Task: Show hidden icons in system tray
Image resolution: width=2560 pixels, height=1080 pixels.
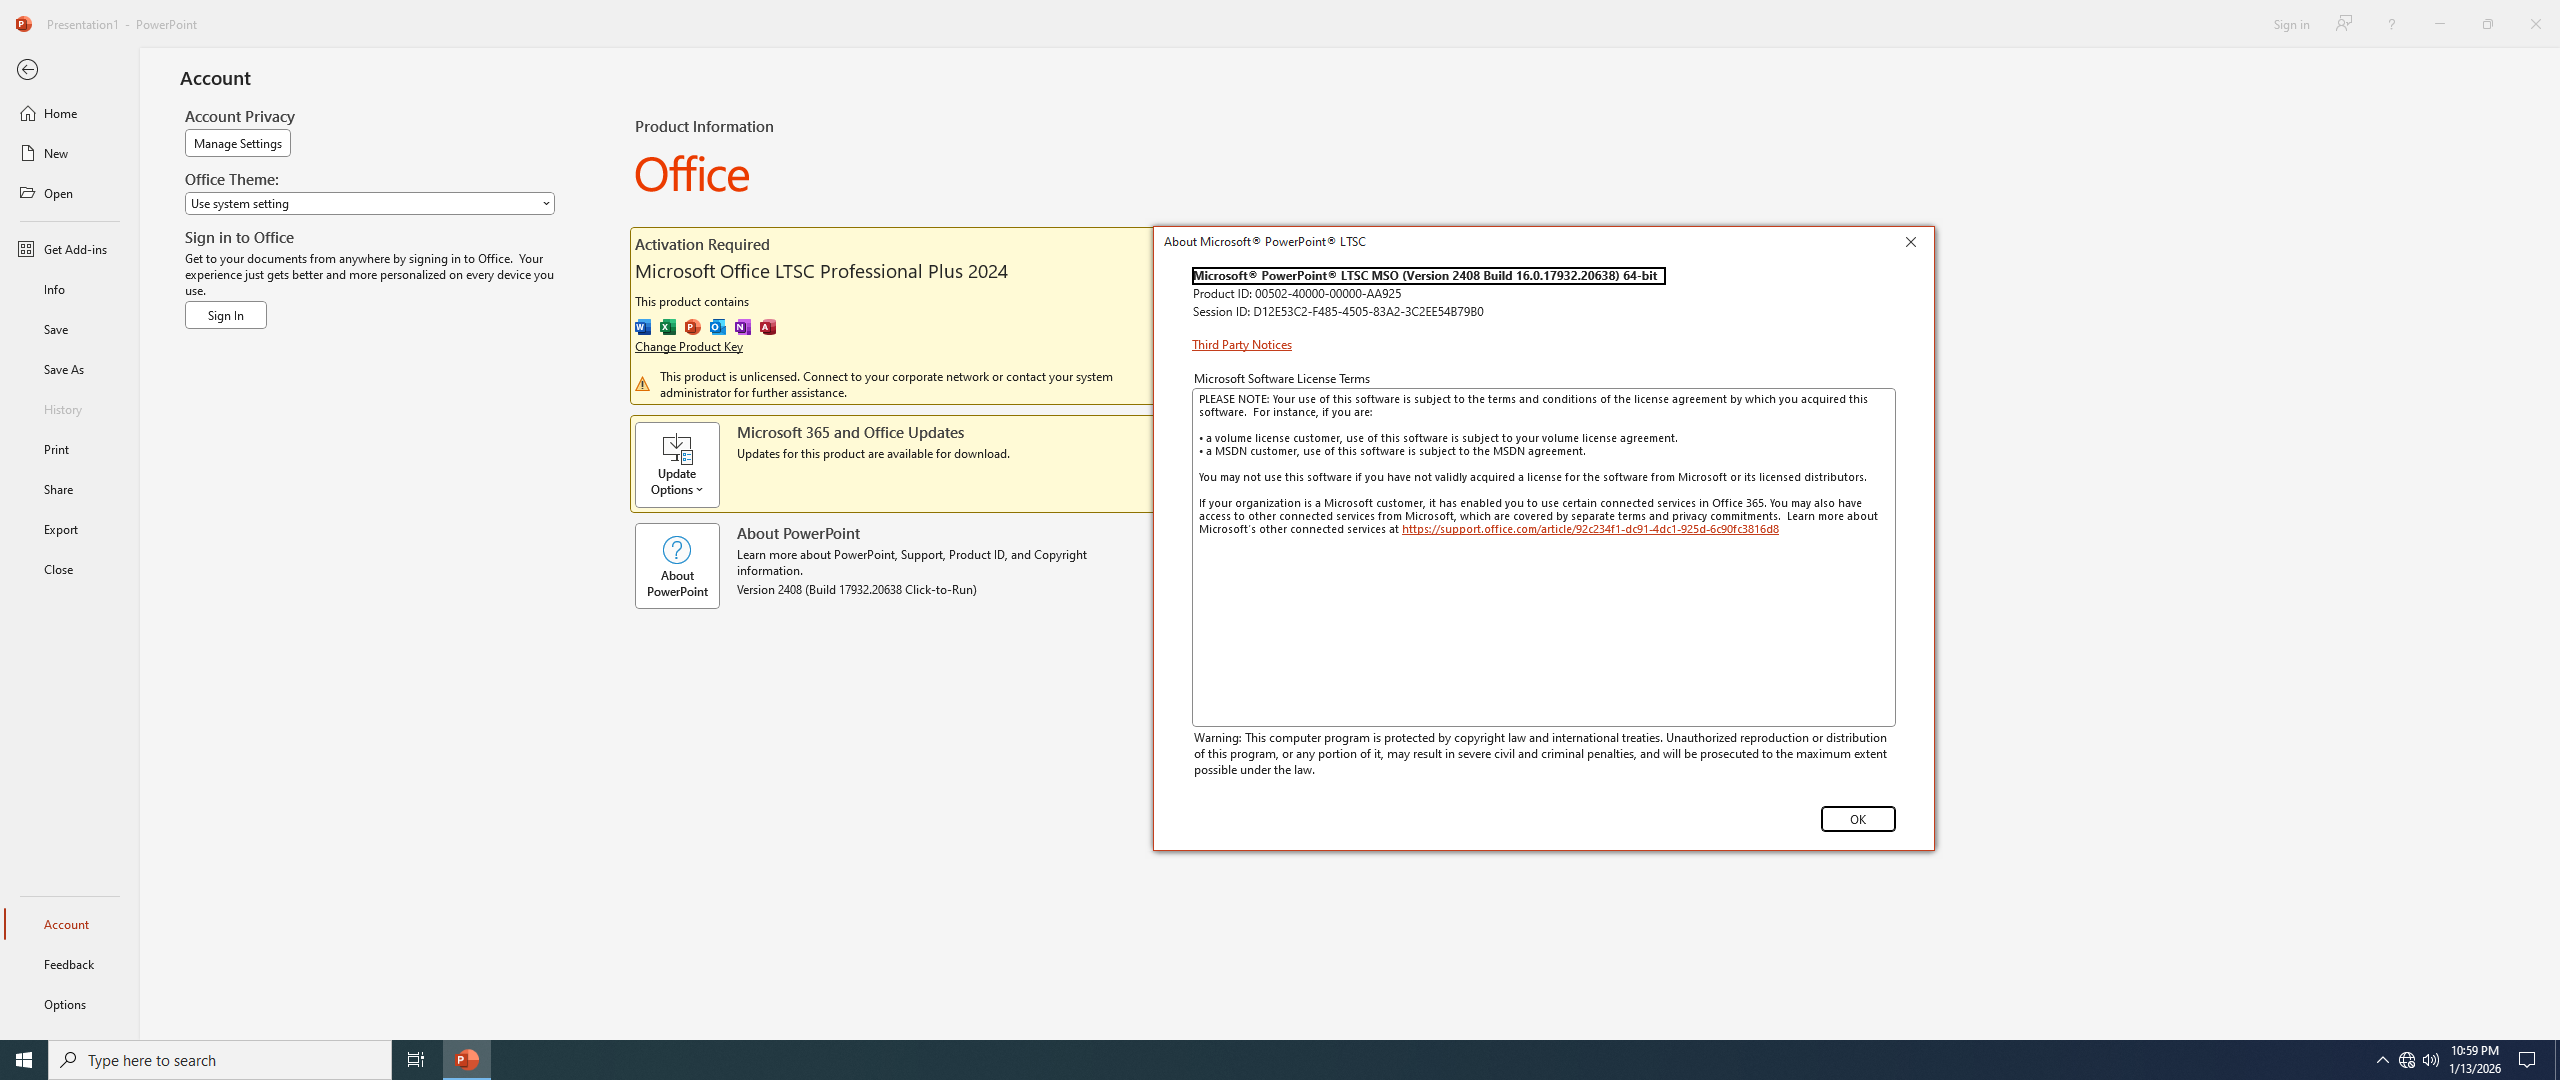Action: 2382,1059
